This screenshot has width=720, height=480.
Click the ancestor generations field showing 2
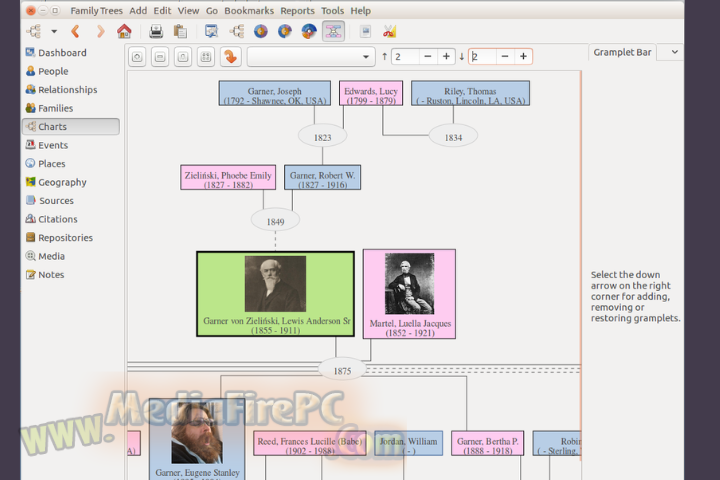[x=405, y=56]
